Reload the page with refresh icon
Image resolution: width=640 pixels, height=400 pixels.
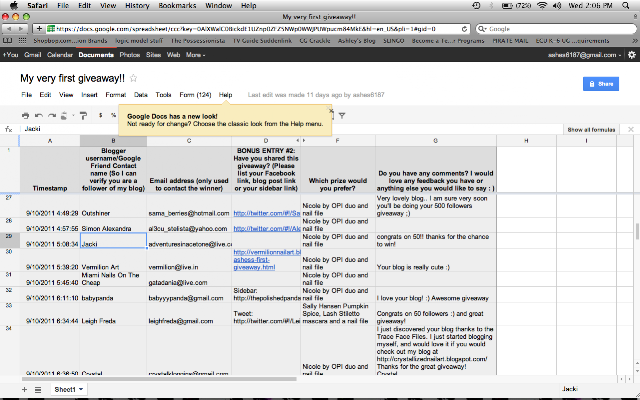(x=464, y=29)
